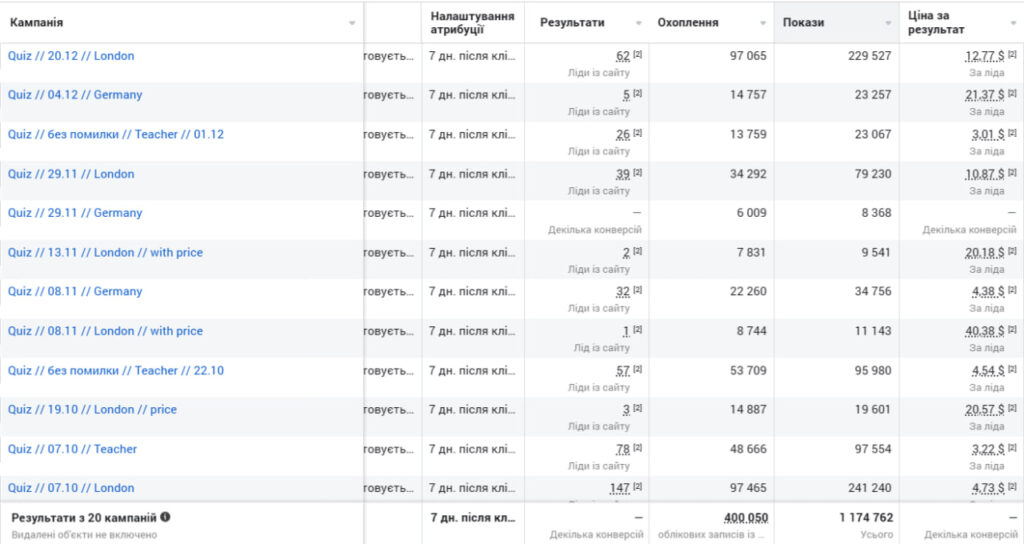The height and width of the screenshot is (544, 1024).
Task: Click the Налаштування атрибуції column header
Action: click(x=472, y=22)
